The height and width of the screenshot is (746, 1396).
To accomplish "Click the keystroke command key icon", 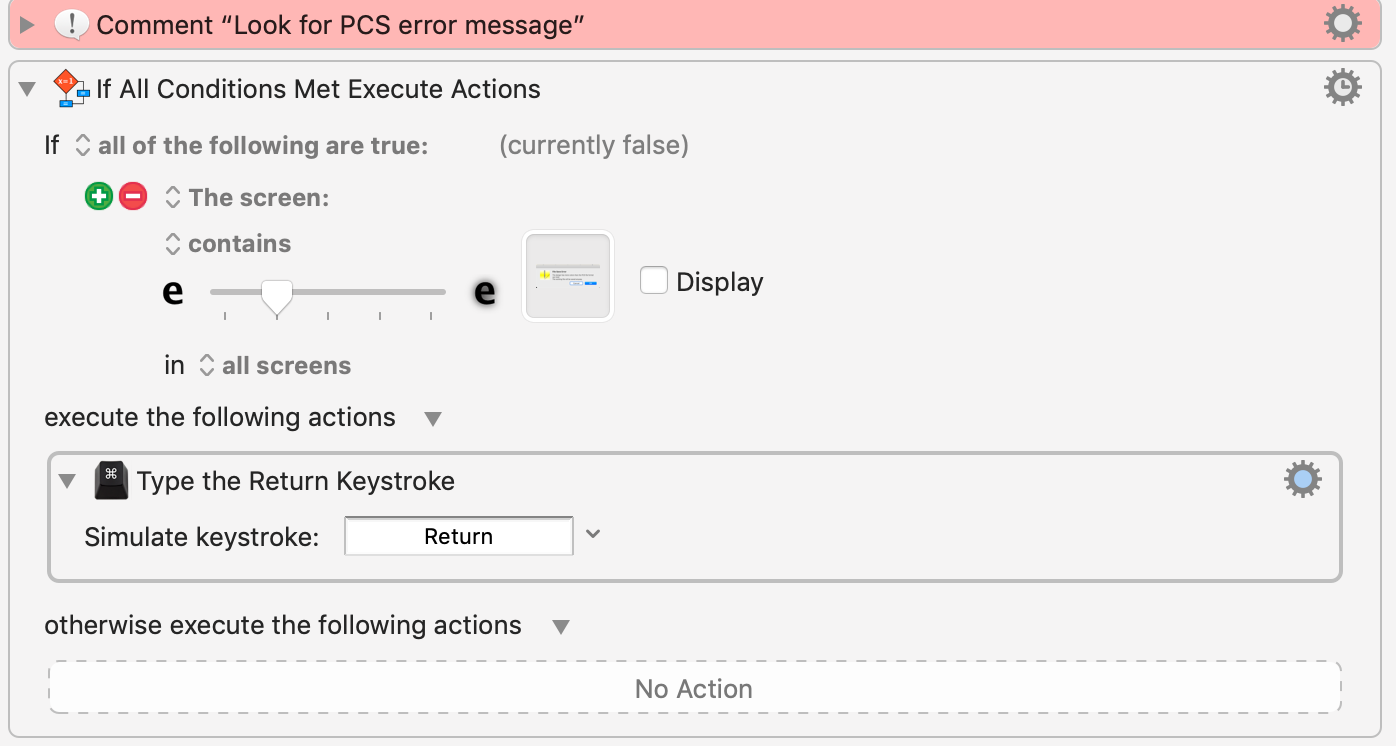I will pos(111,481).
